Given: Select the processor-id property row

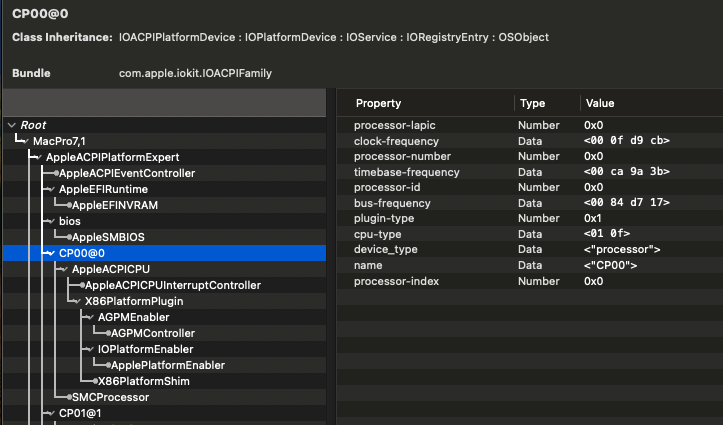Looking at the screenshot, I should click(x=530, y=187).
